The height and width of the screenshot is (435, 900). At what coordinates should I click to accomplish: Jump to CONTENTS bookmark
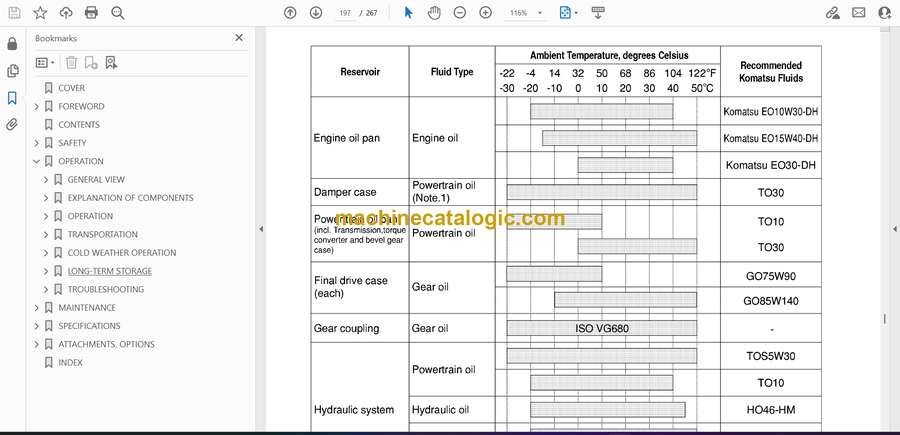[x=79, y=125]
